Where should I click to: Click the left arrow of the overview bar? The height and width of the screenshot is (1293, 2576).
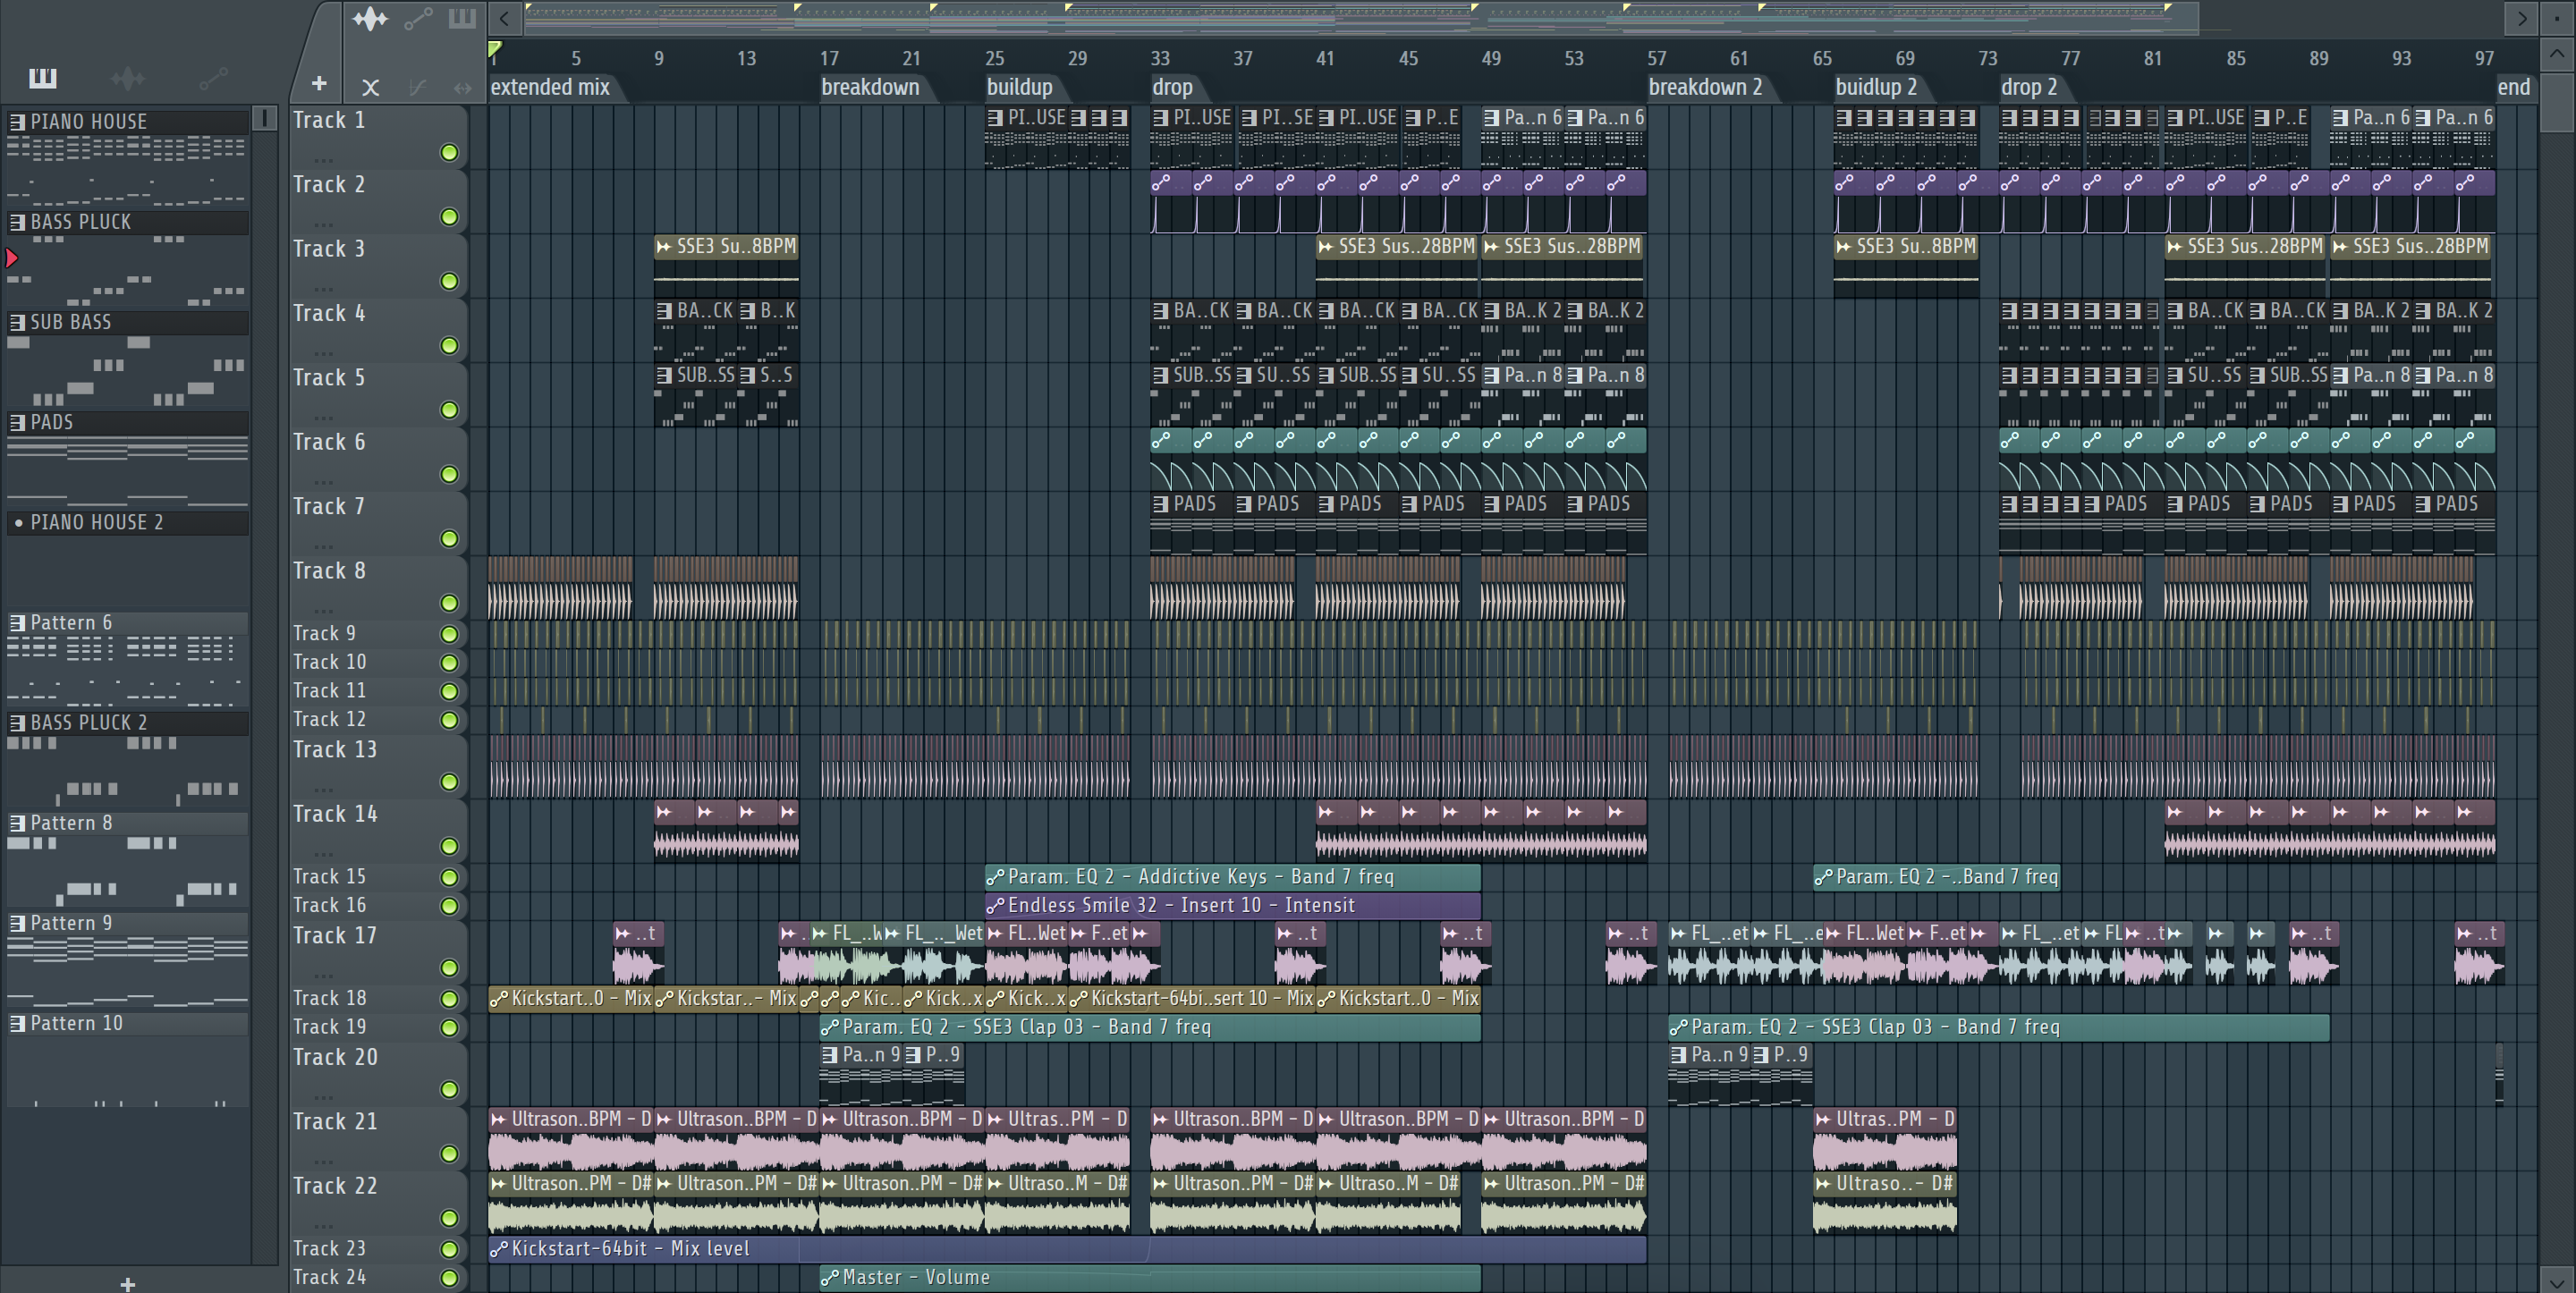point(505,18)
